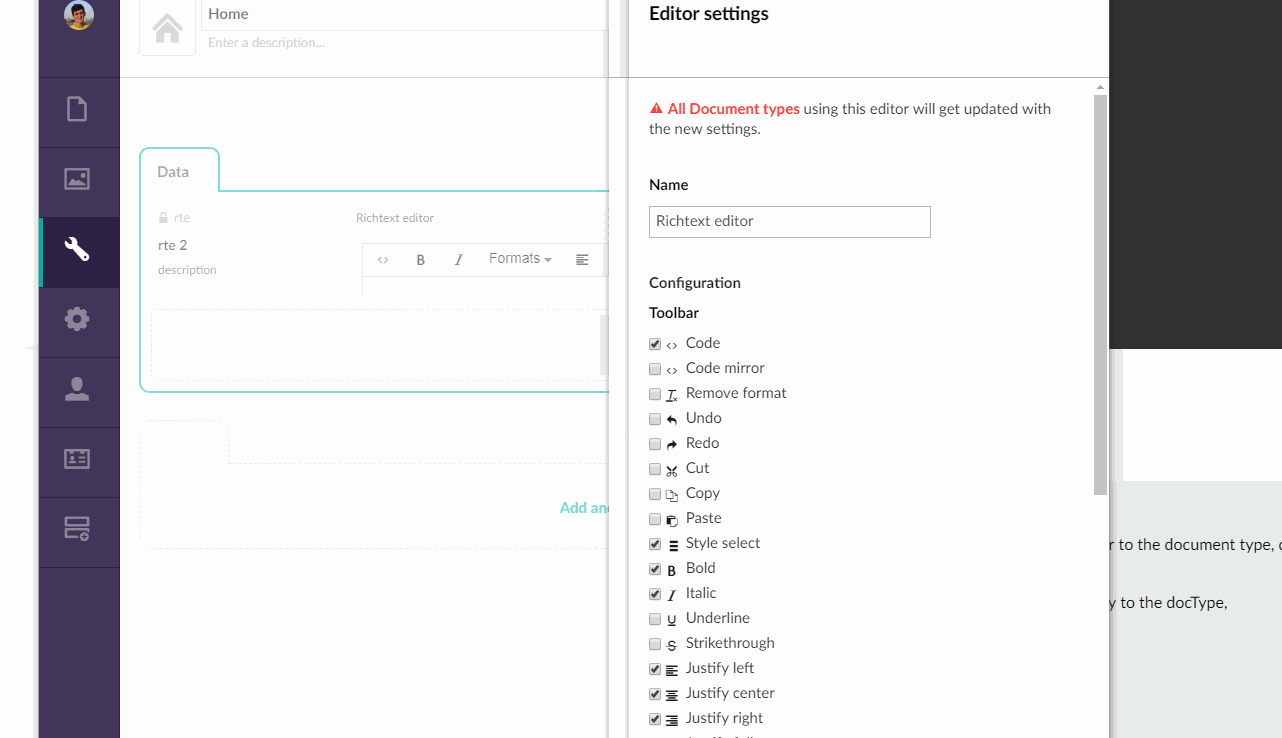The height and width of the screenshot is (738, 1282).
Task: Click the Underline icon in Toolbar list
Action: coord(672,620)
